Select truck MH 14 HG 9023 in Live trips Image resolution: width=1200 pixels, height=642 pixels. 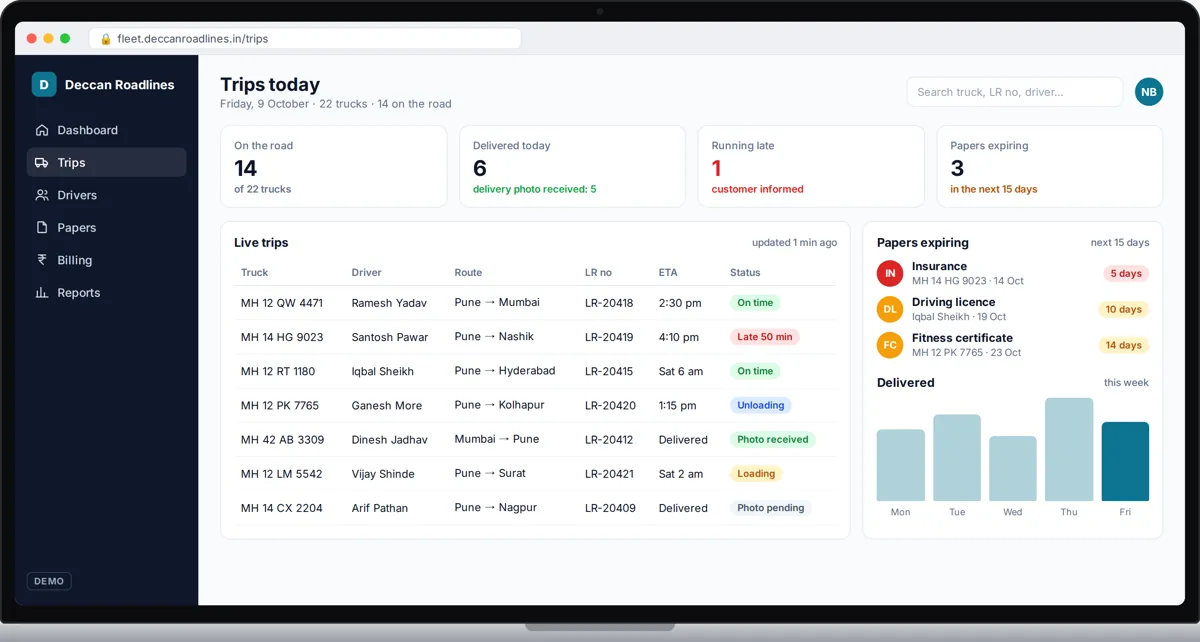point(282,337)
